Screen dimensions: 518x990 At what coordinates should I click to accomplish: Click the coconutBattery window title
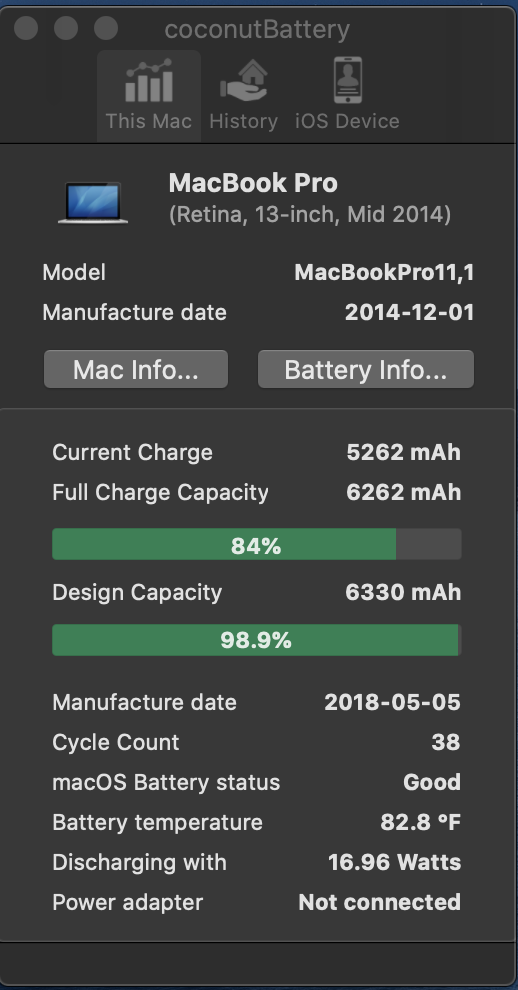click(x=257, y=30)
